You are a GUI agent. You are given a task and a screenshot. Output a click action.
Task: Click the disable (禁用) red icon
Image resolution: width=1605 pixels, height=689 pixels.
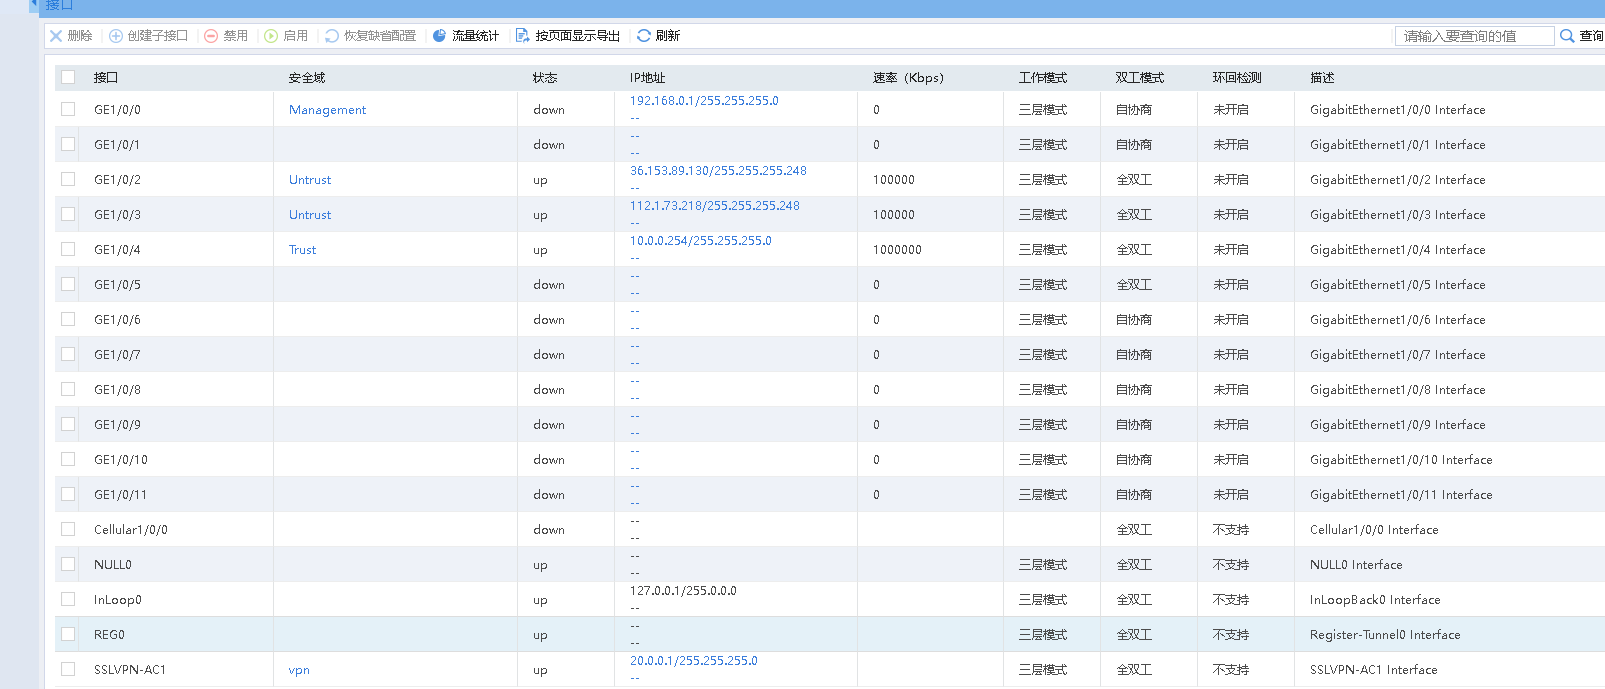(211, 36)
